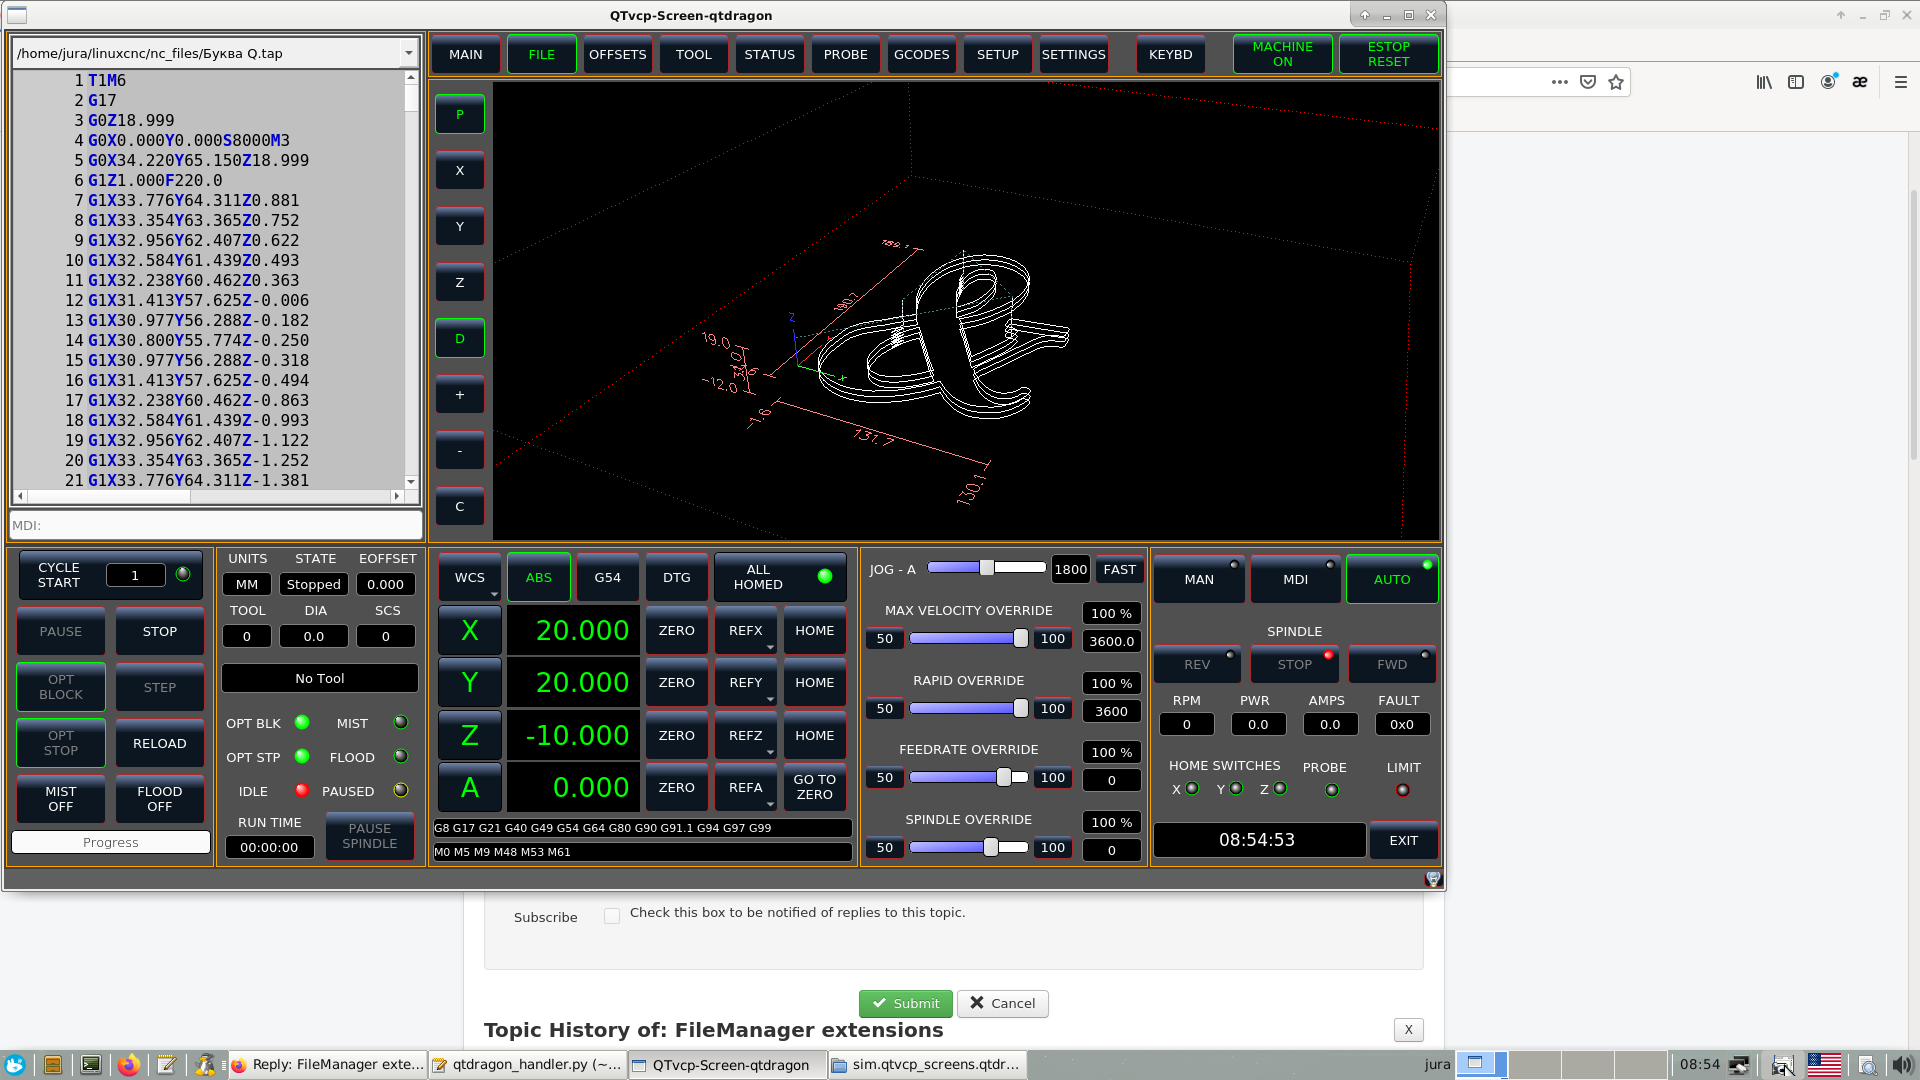Toggle ABS coordinate display
Screen dimensions: 1920x1080
pos(539,577)
